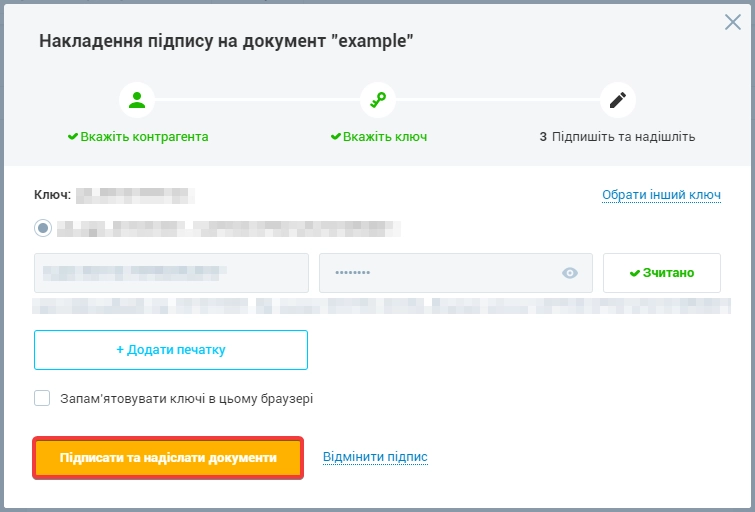
Task: Click the pencil sign-and-send step icon
Action: [x=618, y=100]
